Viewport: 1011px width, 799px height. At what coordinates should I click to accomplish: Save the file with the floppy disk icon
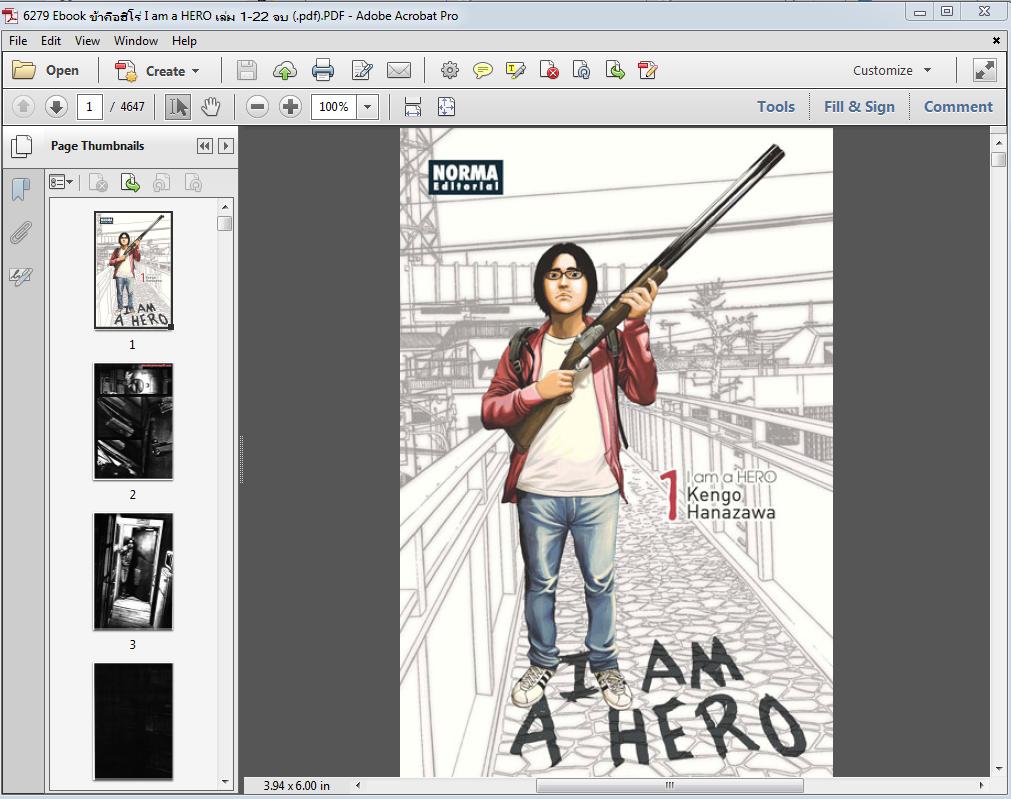click(246, 70)
